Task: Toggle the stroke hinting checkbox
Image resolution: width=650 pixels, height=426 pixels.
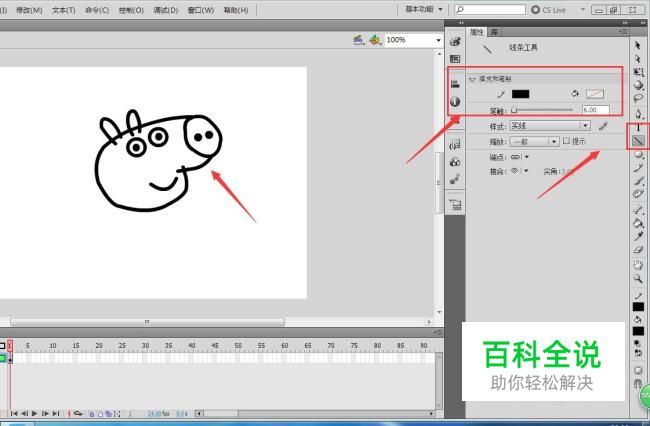Action: click(x=567, y=141)
